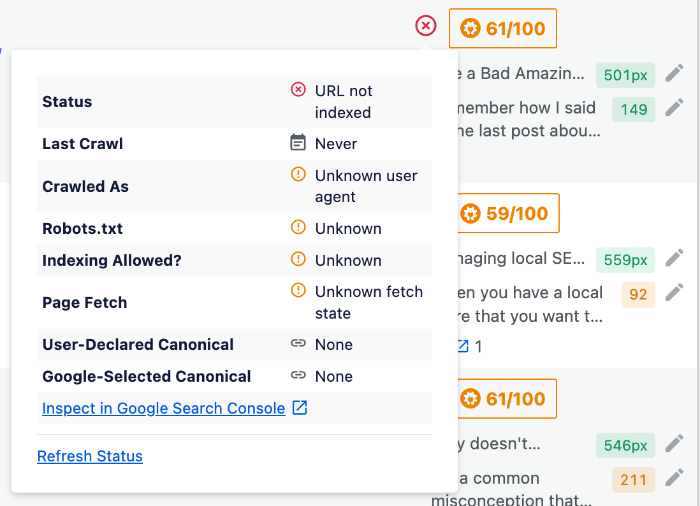Edit the description next to 92 badge

click(x=674, y=293)
